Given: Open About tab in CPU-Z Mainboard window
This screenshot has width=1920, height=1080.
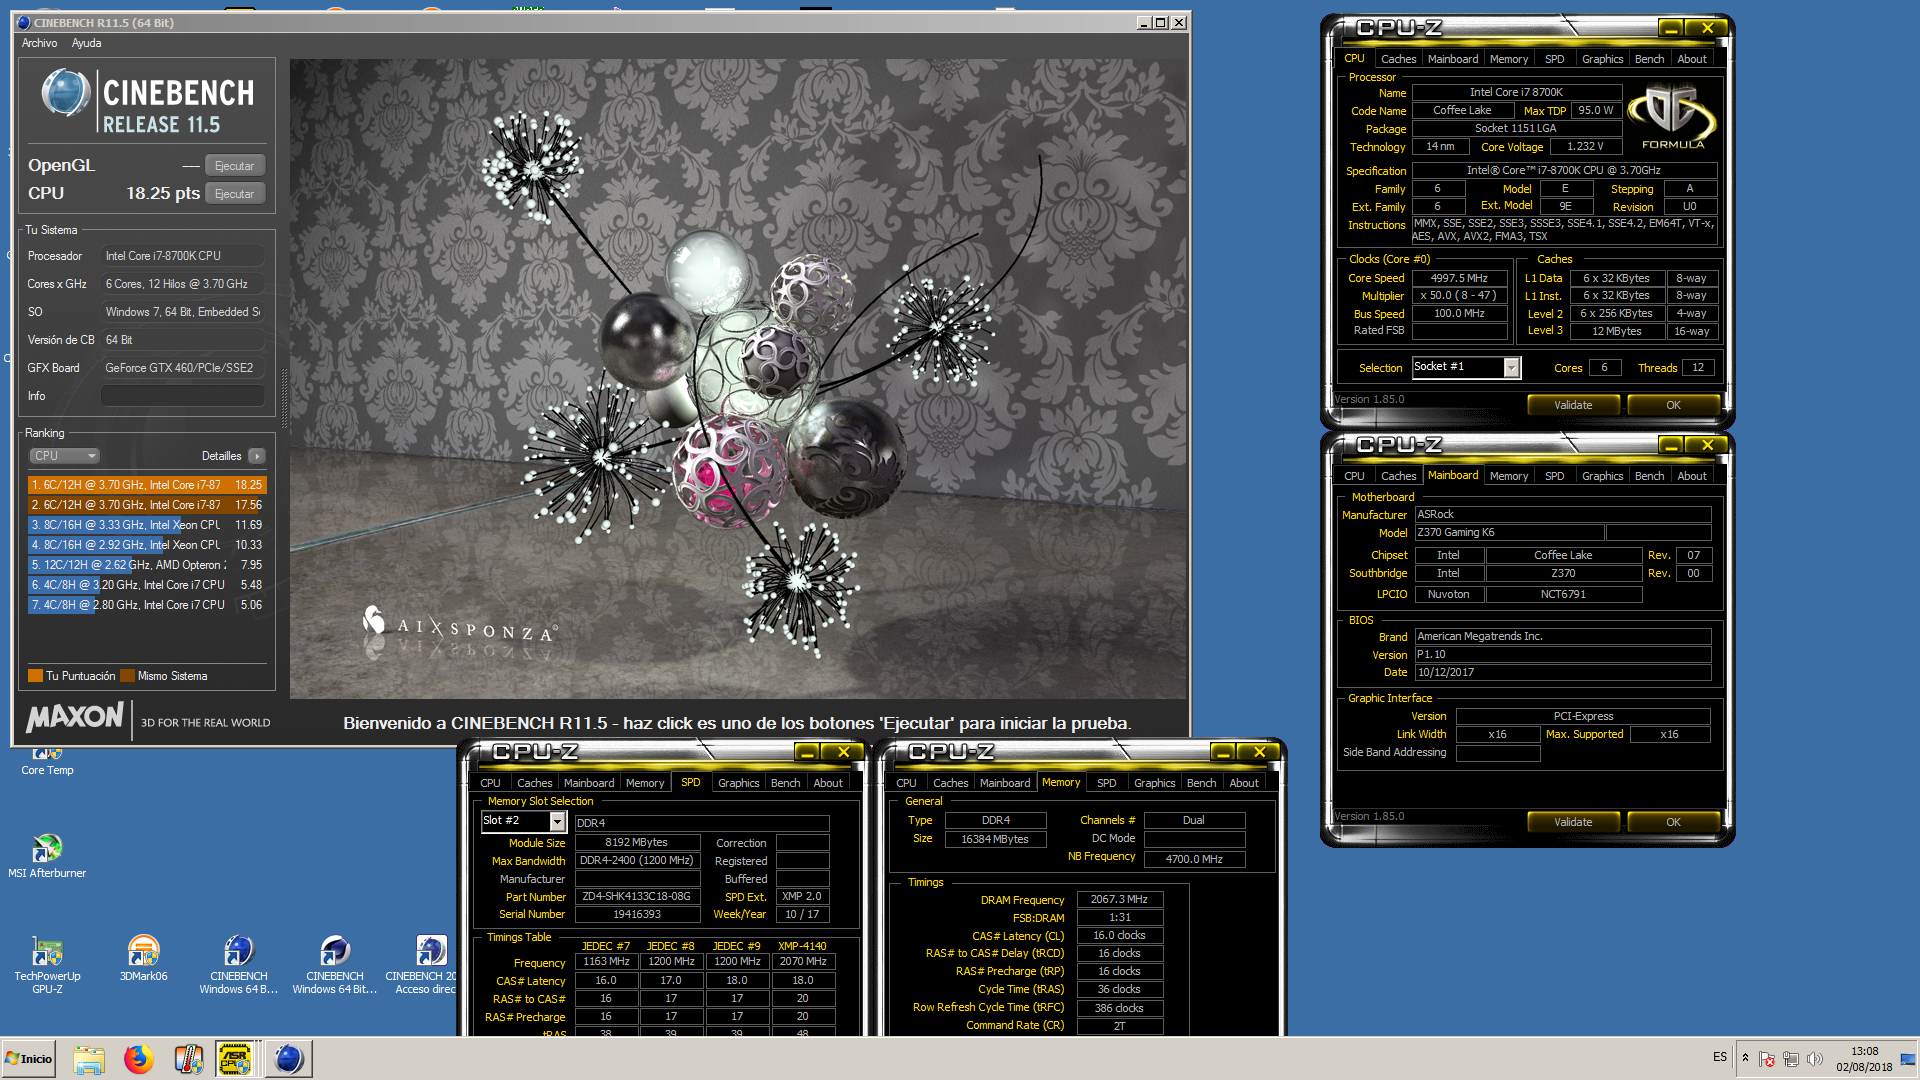Looking at the screenshot, I should point(1692,476).
